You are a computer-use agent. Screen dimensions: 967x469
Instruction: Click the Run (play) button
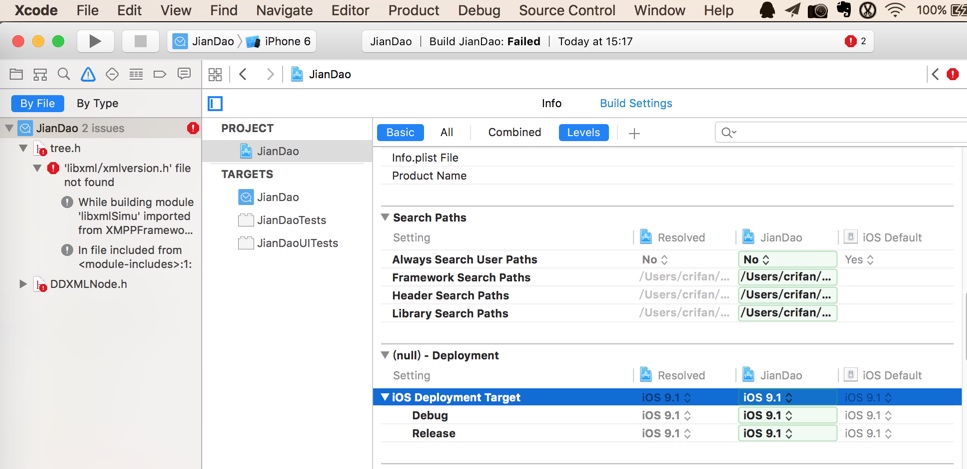pos(95,41)
